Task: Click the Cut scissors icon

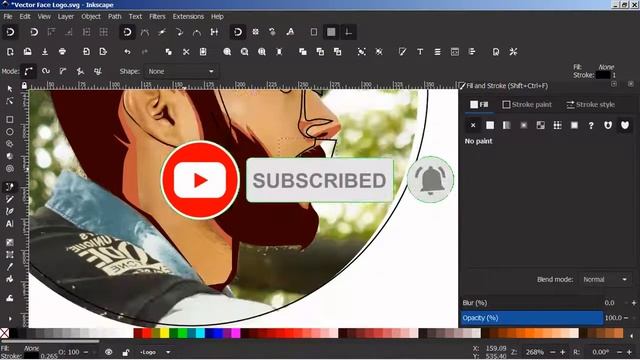Action: 186,52
